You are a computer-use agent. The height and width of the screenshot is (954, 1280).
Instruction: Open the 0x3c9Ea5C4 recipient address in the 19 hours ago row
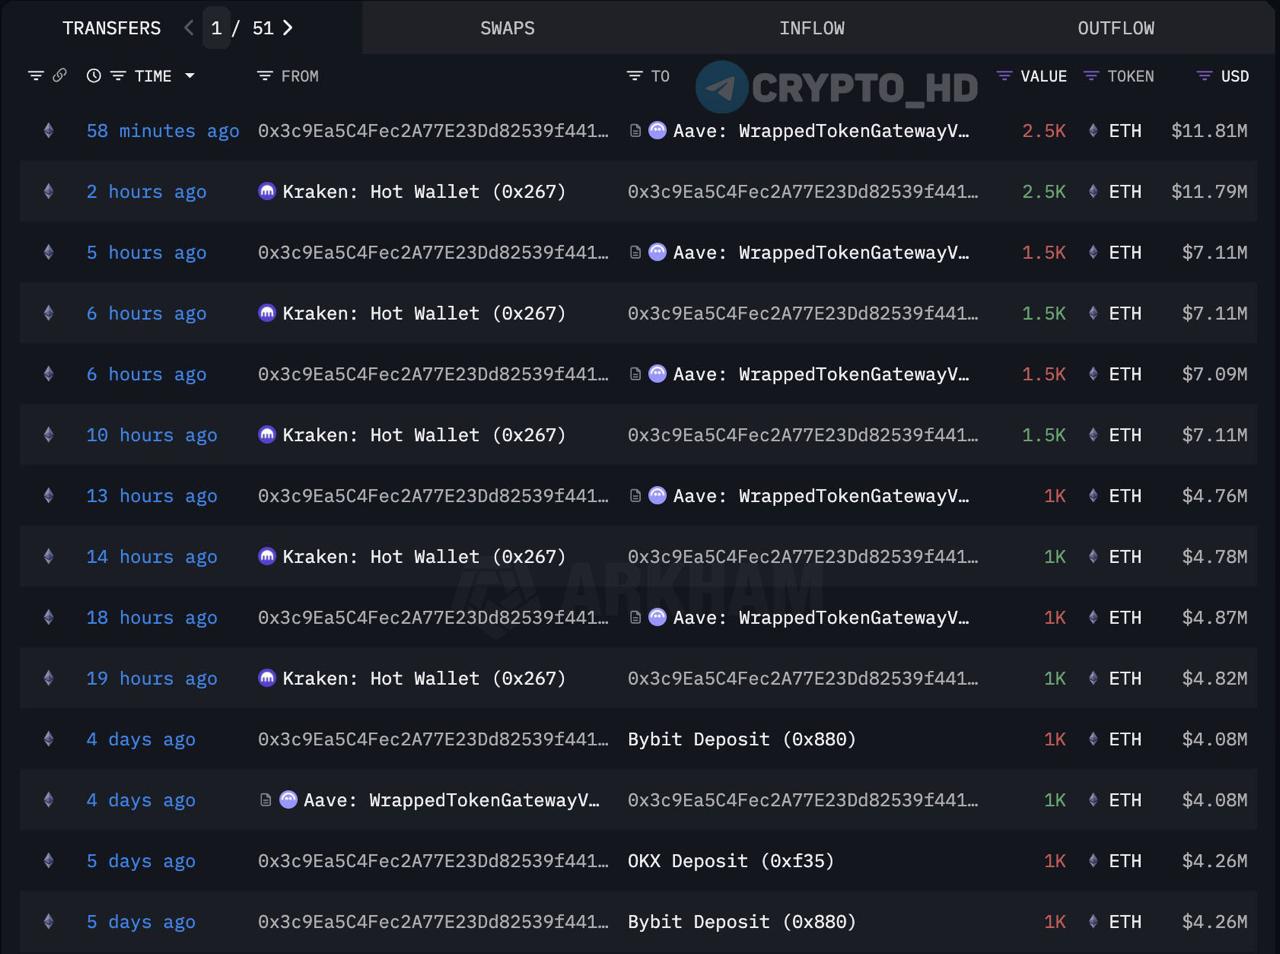coord(803,679)
